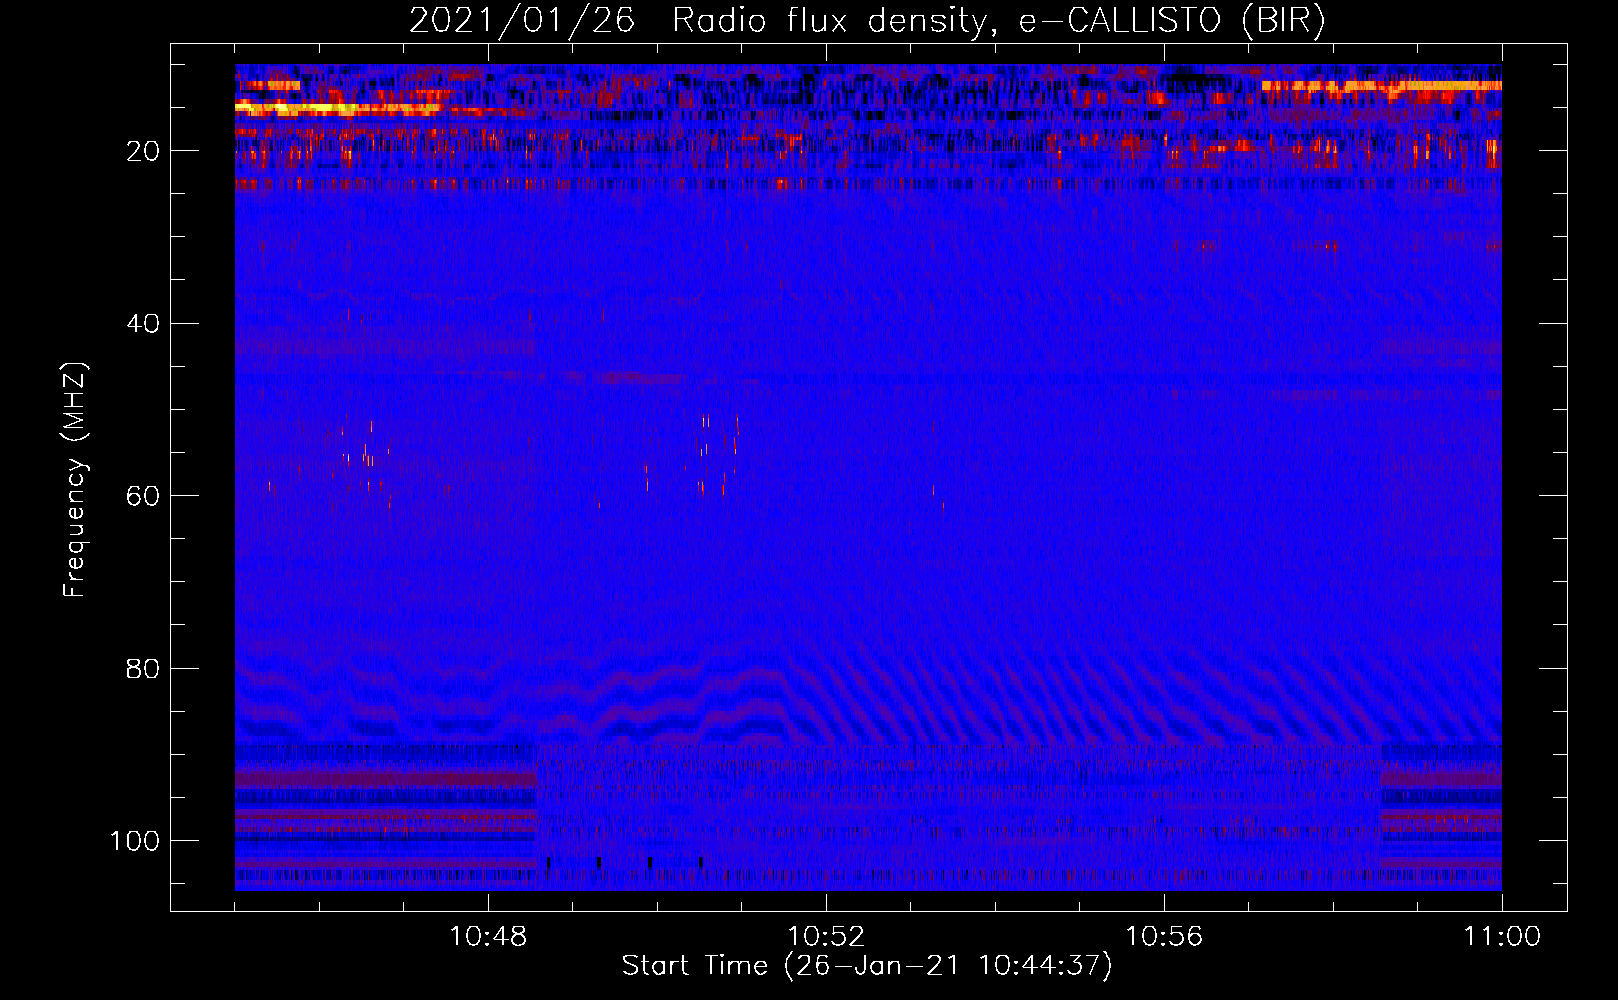1618x1000 pixels.
Task: Click the 100 MHz frequency tick label
Action: [135, 841]
